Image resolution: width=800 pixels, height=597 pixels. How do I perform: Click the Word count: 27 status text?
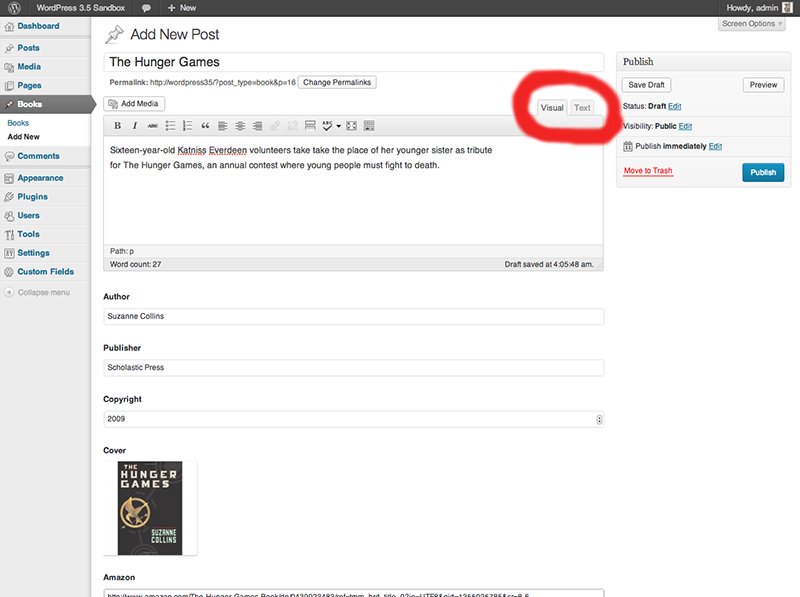(135, 264)
